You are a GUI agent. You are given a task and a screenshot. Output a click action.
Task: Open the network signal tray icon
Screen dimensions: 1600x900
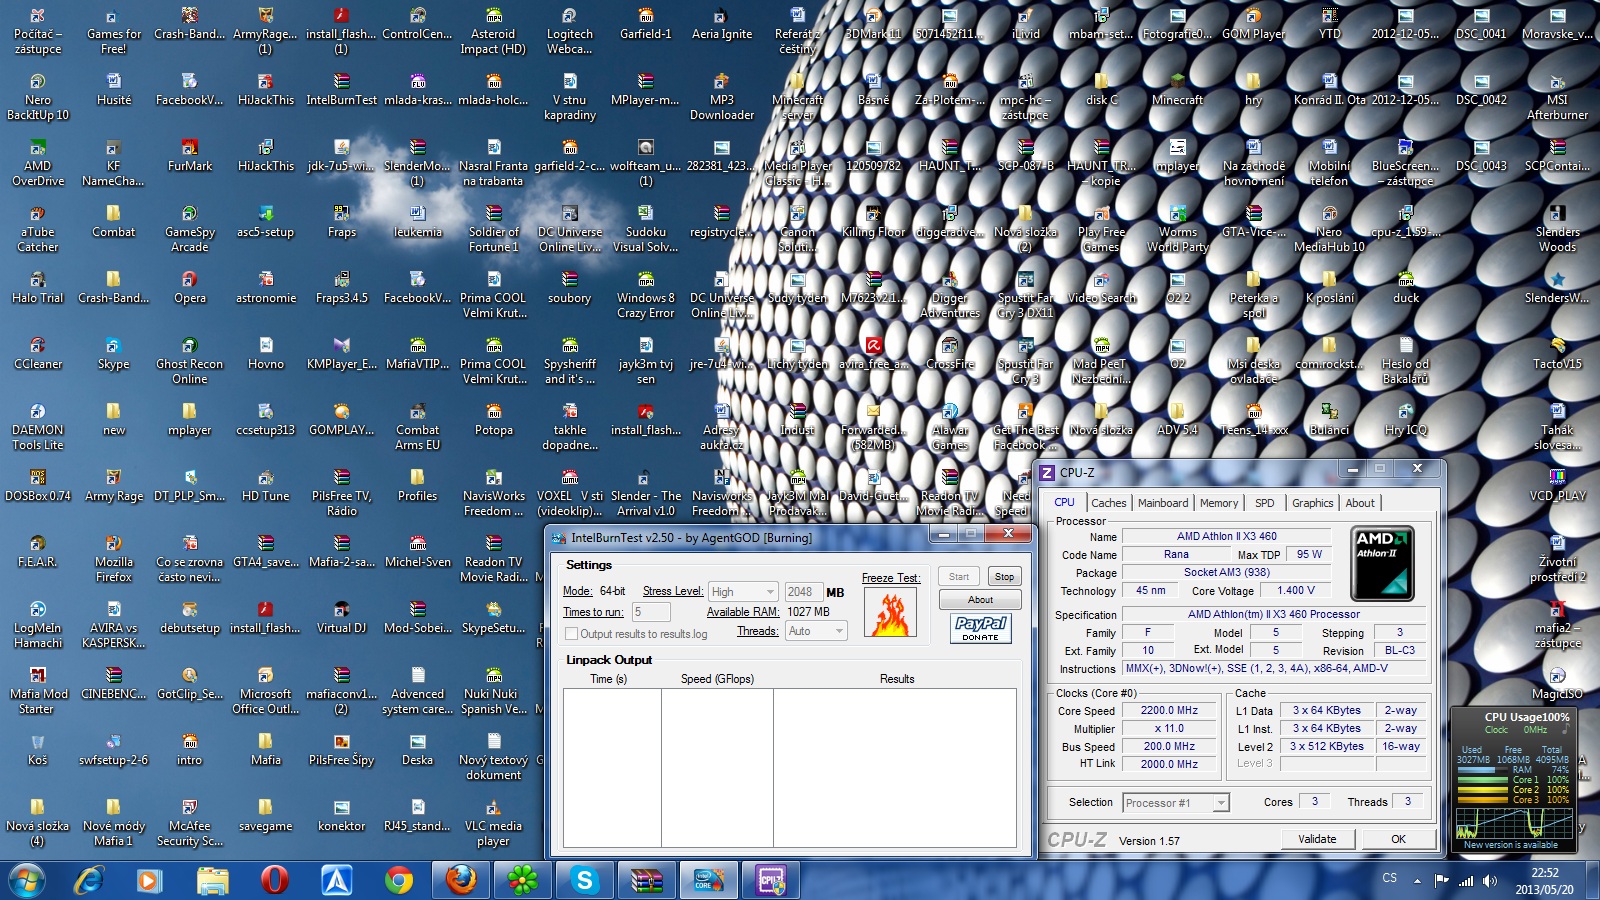[x=1466, y=881]
